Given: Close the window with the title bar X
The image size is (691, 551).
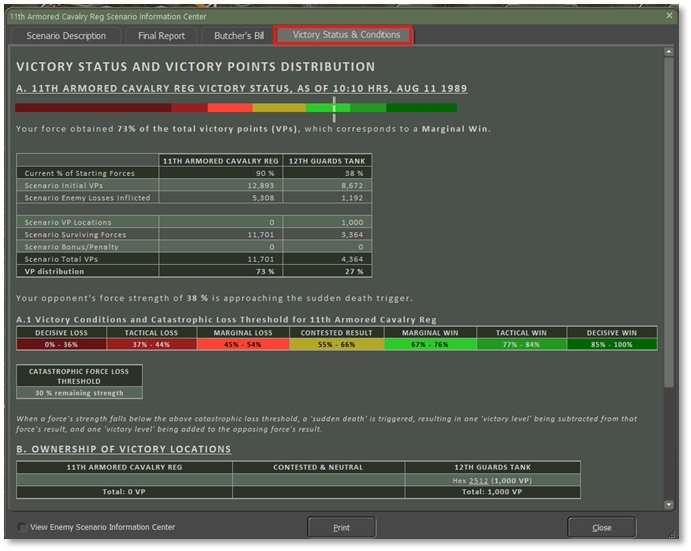Looking at the screenshot, I should click(x=669, y=16).
